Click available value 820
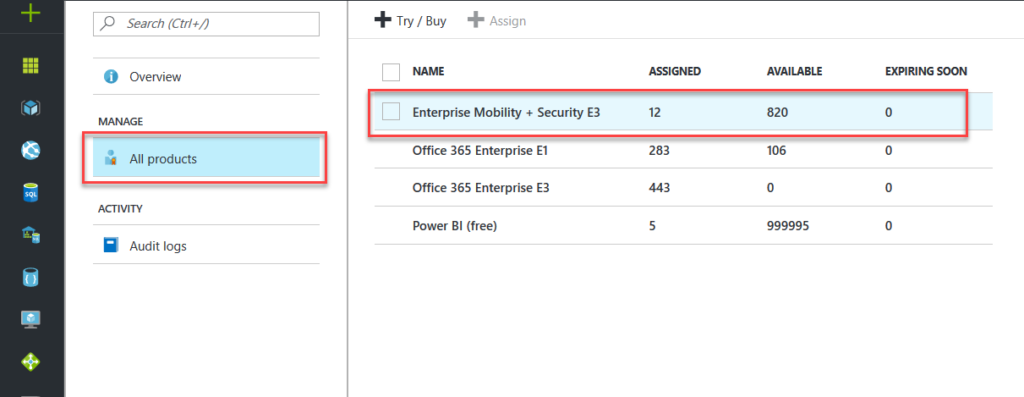The image size is (1024, 397). (x=777, y=112)
